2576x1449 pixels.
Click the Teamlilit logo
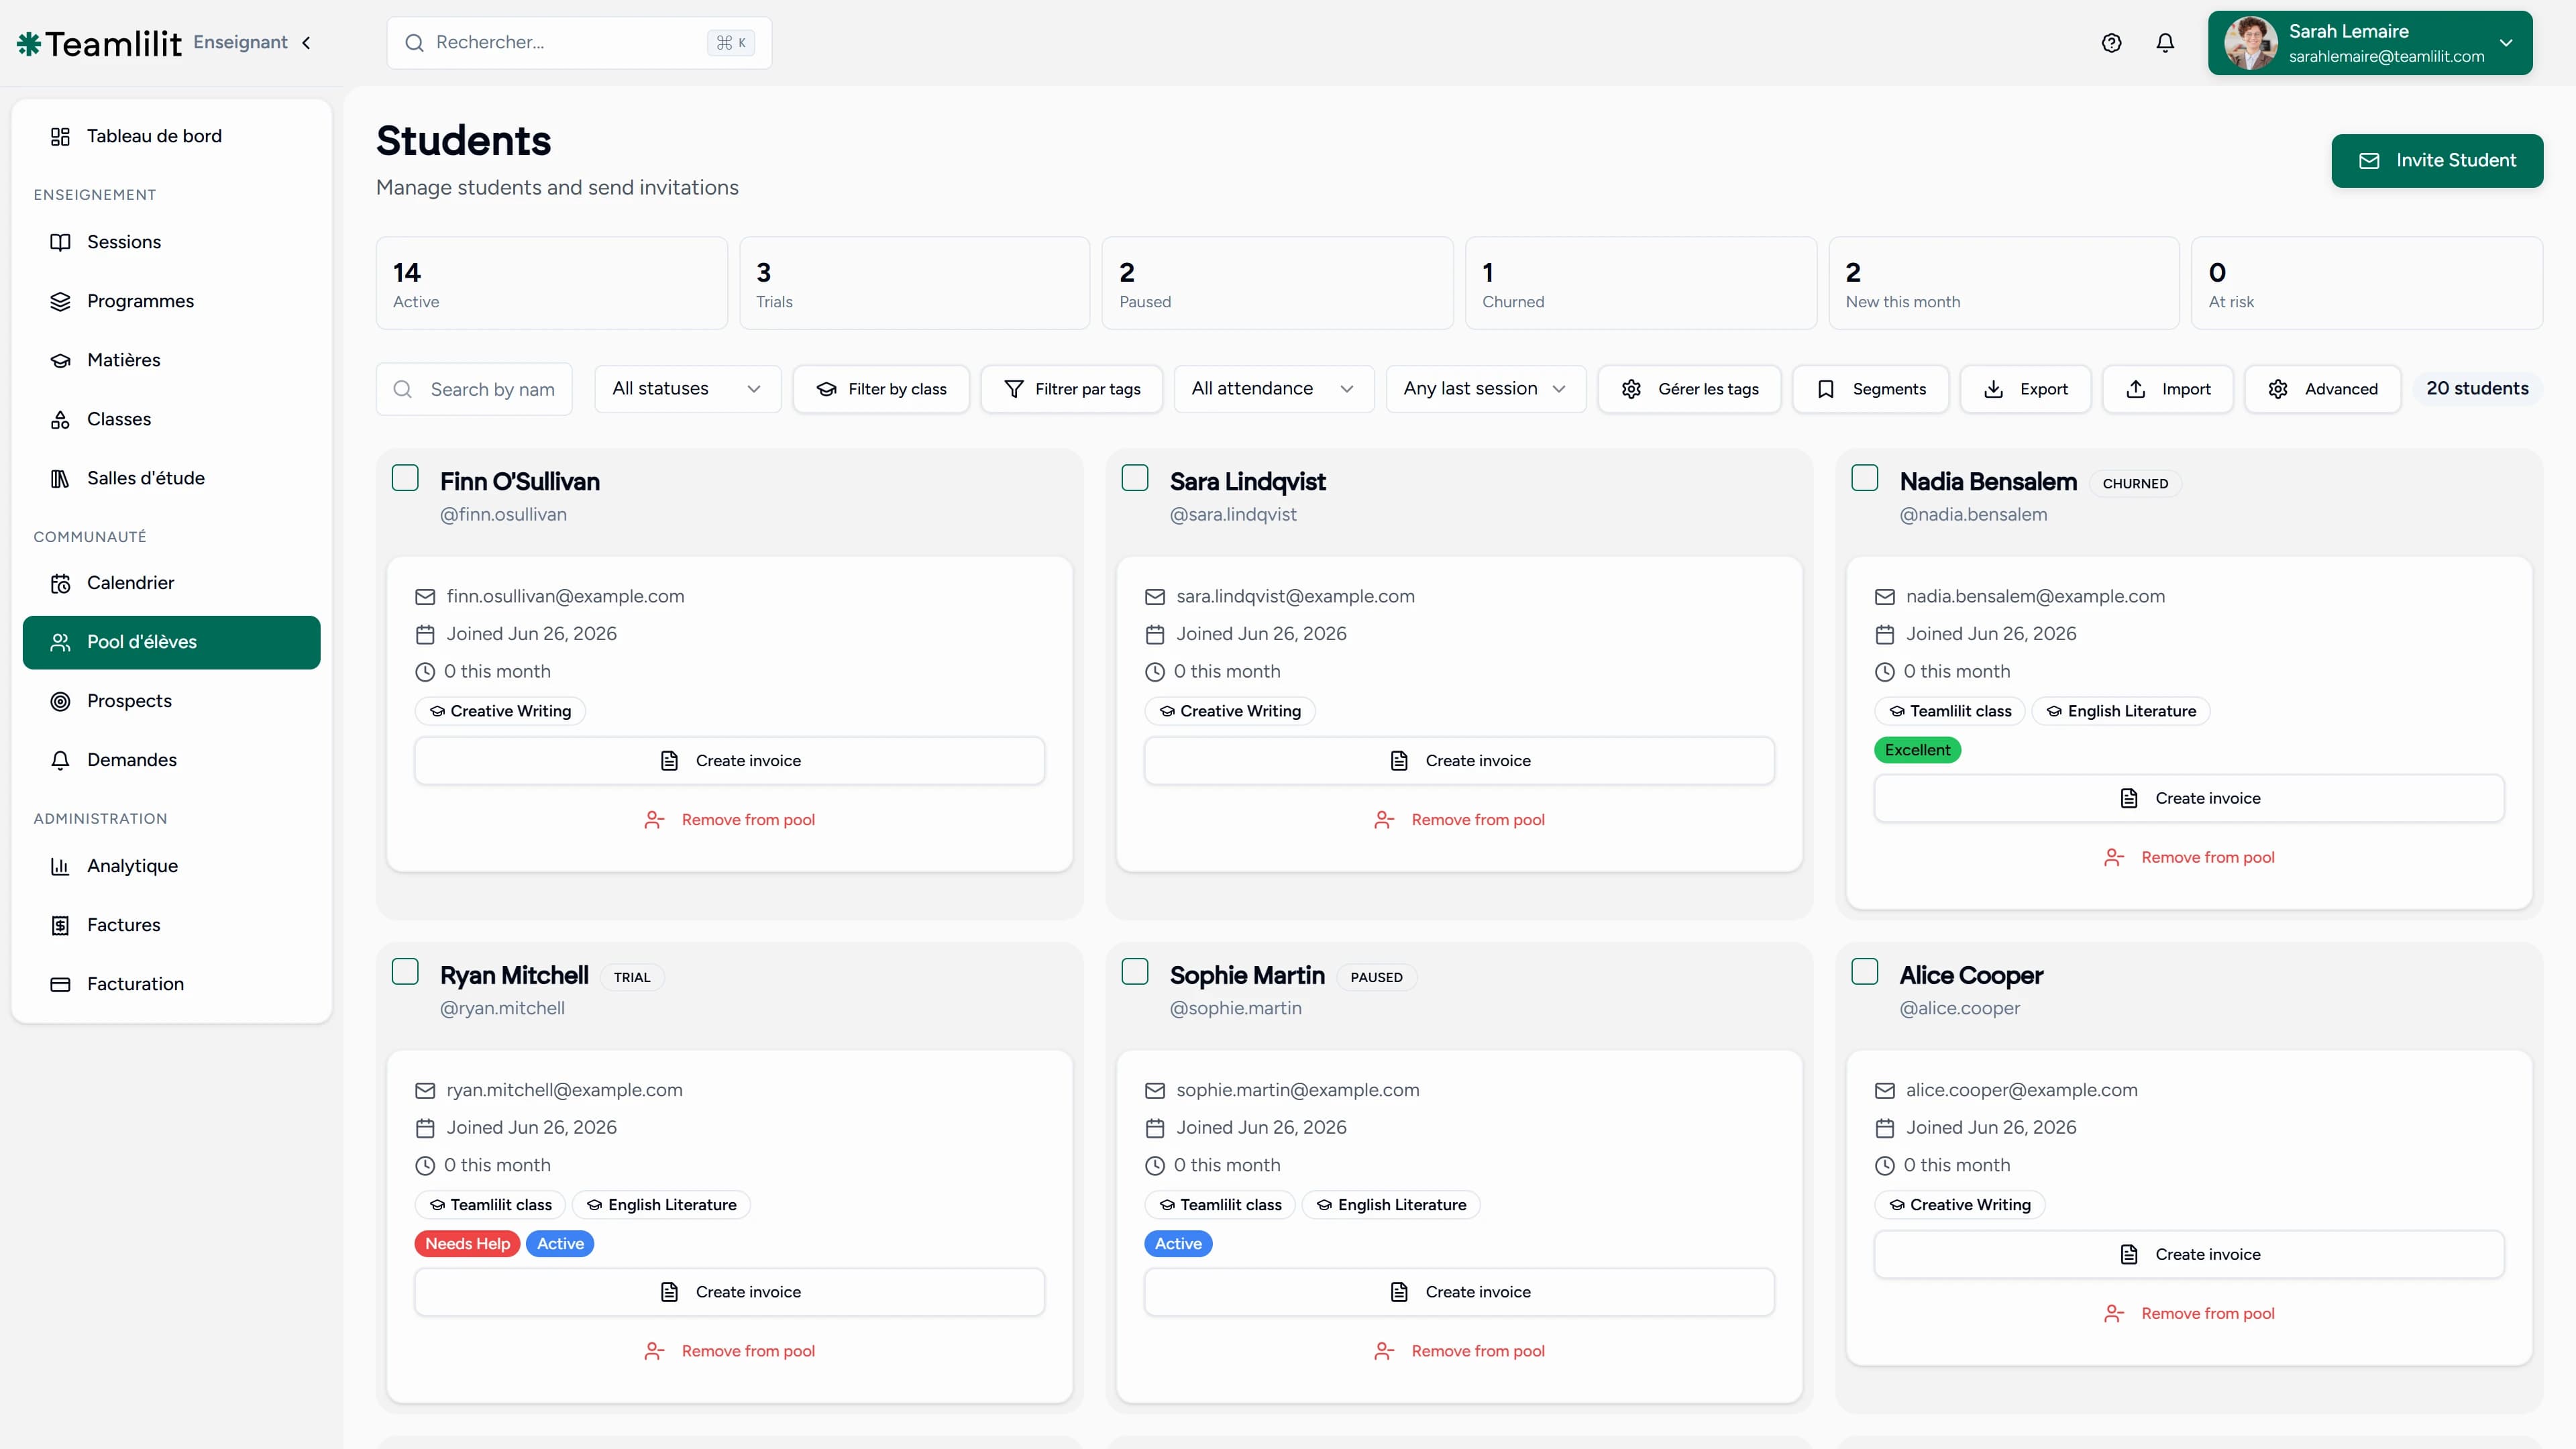coord(100,43)
